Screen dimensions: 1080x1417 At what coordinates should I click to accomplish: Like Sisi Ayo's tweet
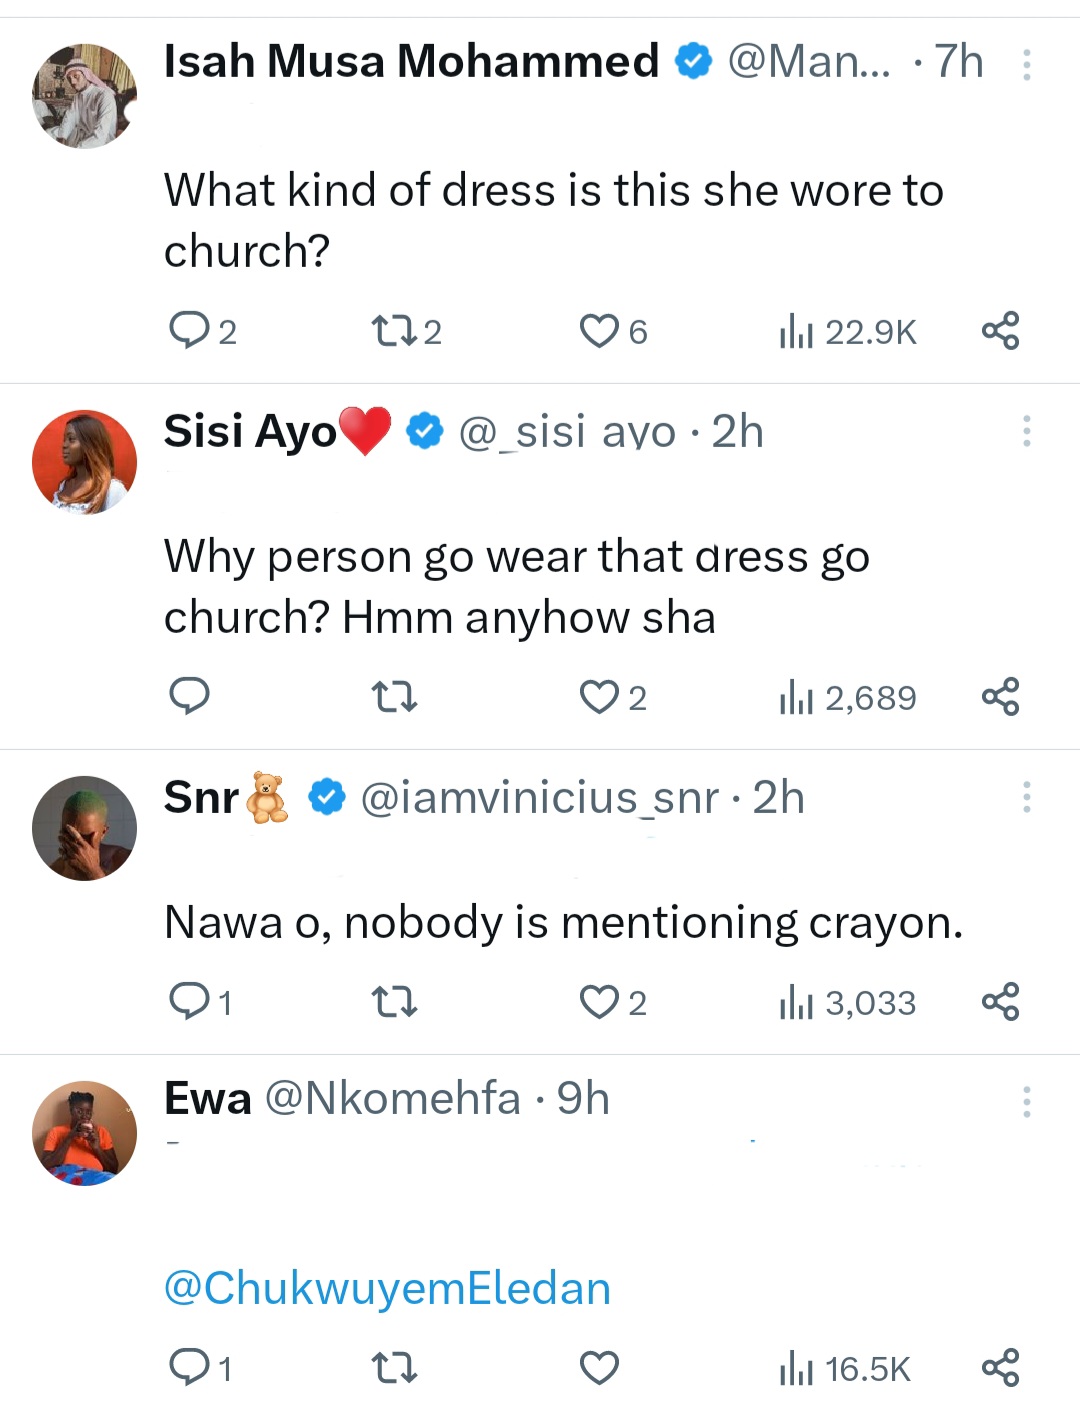[x=600, y=696]
